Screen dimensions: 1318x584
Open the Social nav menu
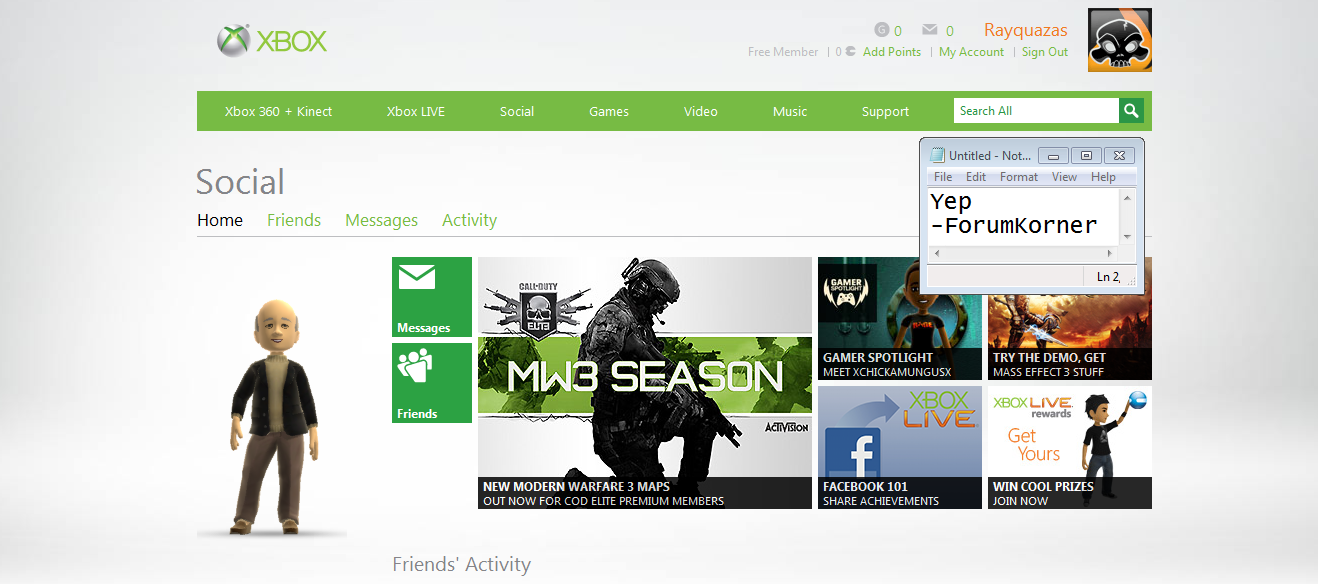[517, 111]
